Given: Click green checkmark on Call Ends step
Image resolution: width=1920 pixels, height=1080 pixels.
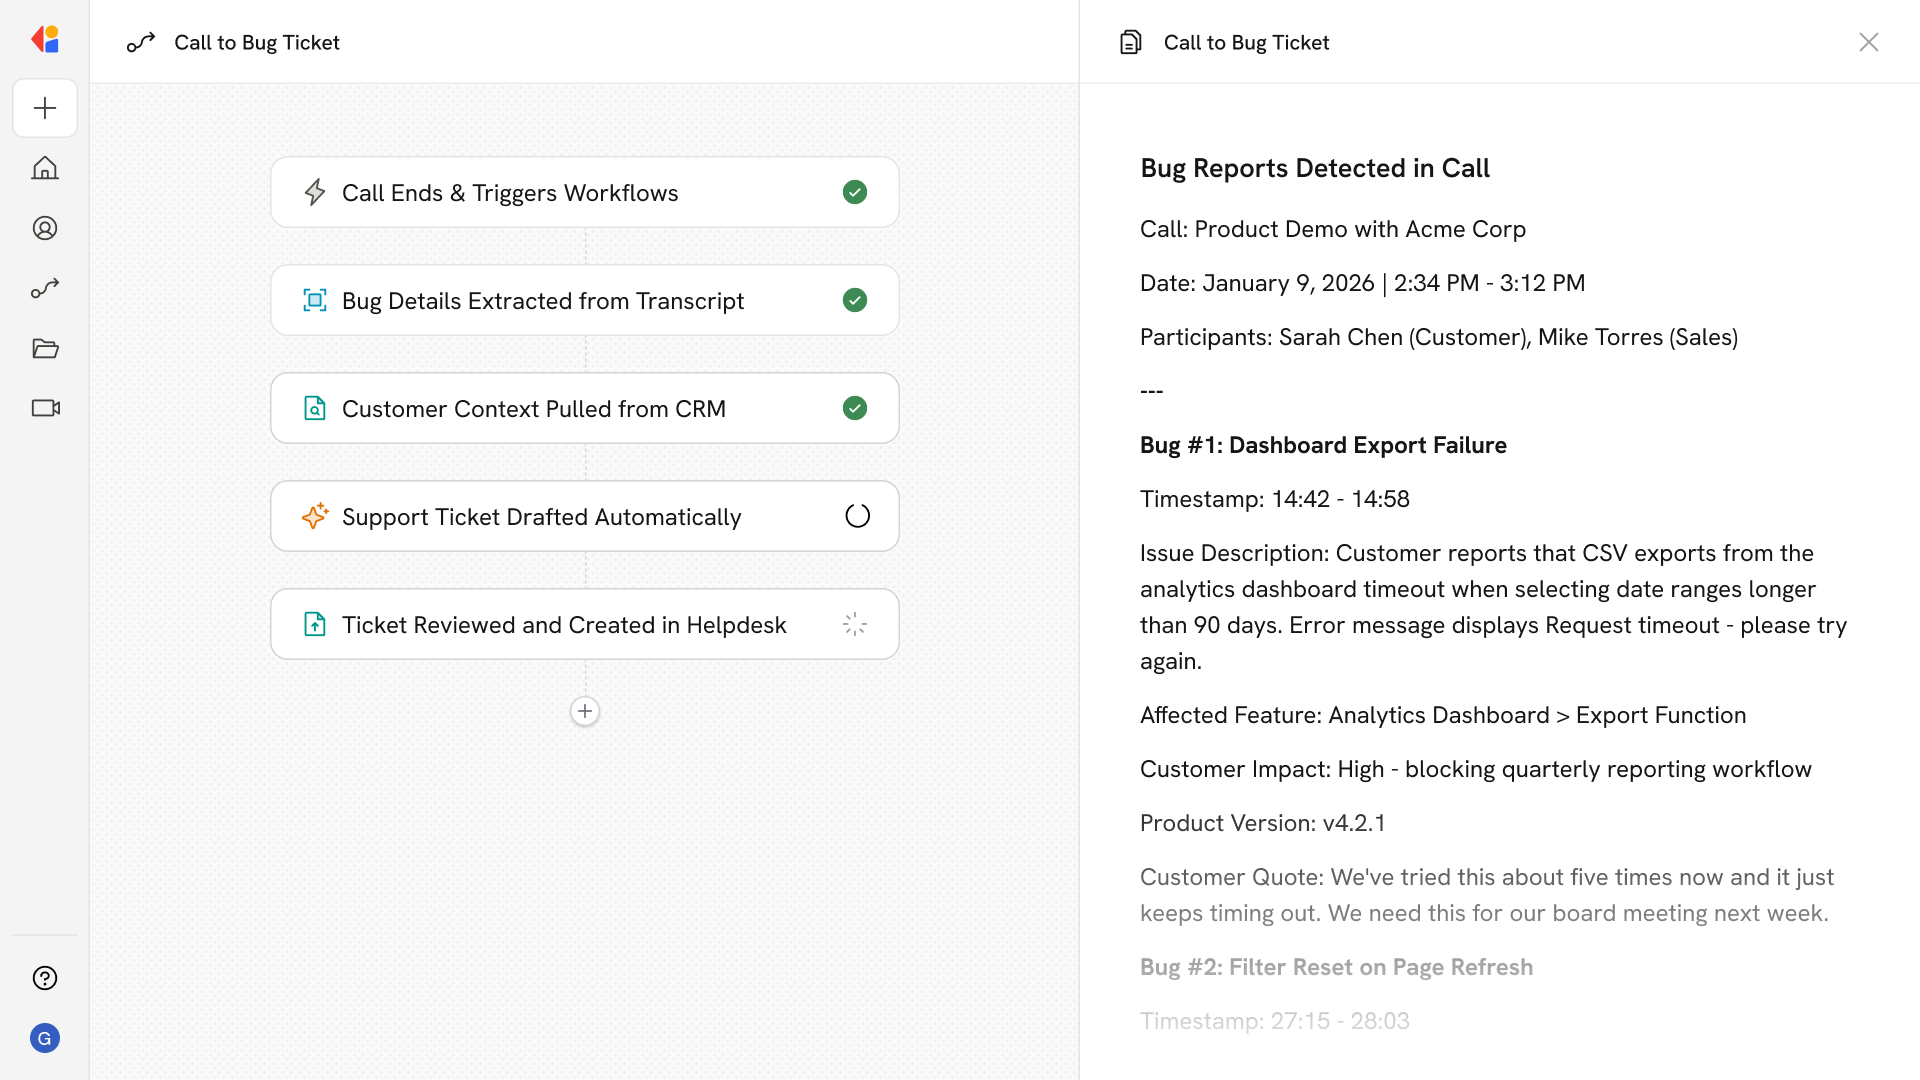Looking at the screenshot, I should [x=855, y=192].
